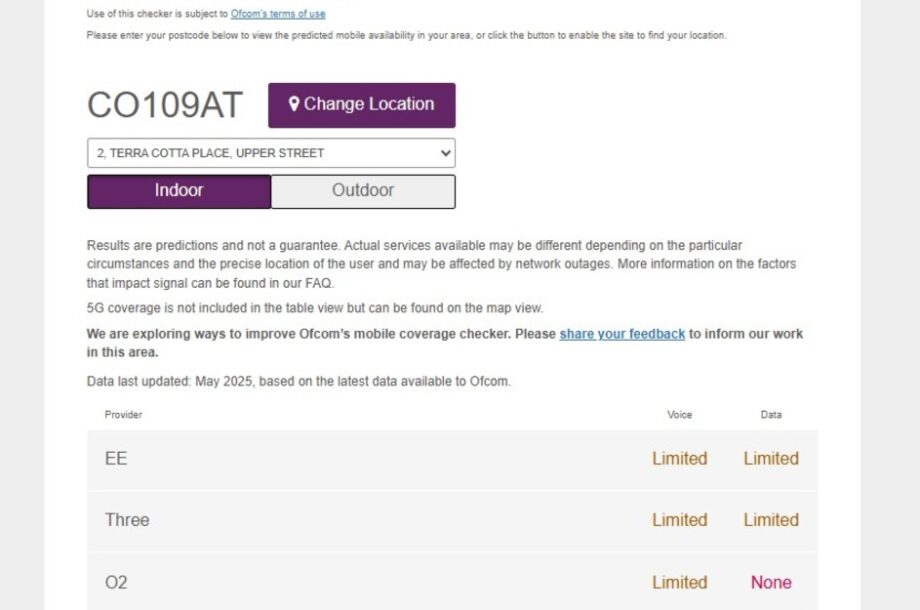Click the Voice column header

coord(679,415)
